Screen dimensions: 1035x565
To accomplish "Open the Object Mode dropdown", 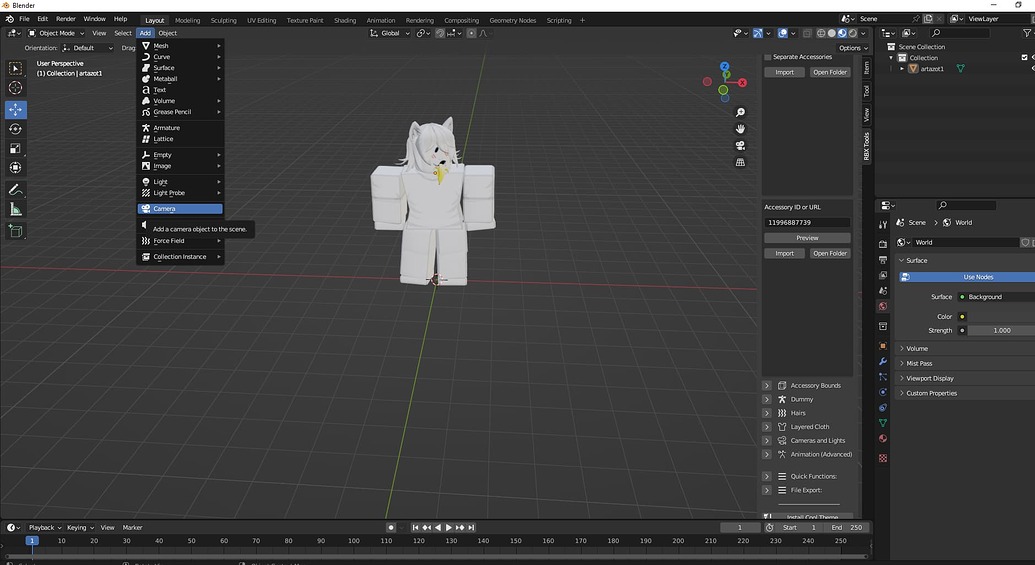I will [x=56, y=33].
